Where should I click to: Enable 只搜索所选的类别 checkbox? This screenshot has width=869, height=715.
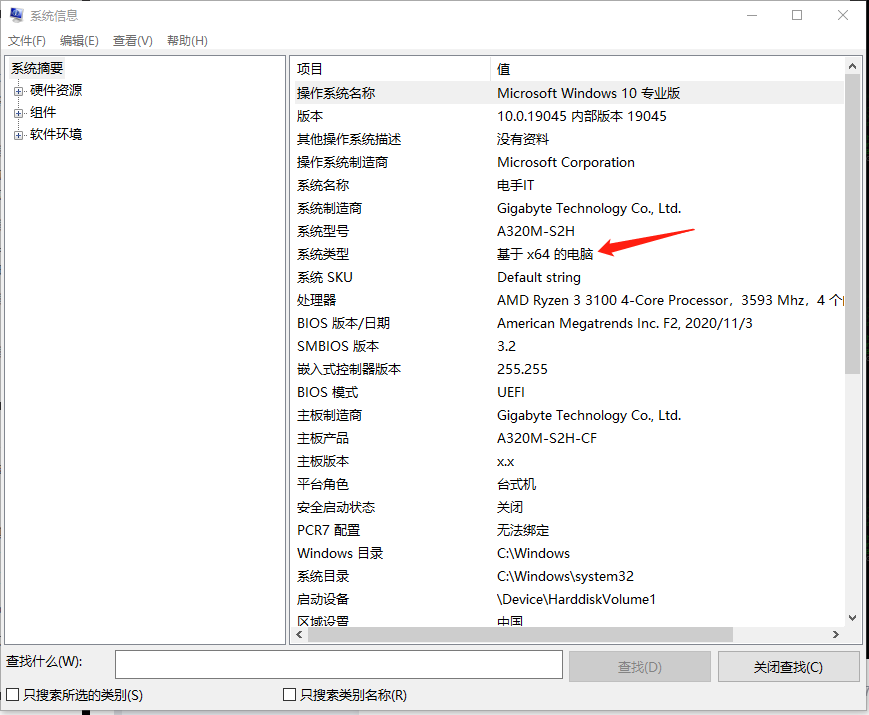click(x=13, y=694)
